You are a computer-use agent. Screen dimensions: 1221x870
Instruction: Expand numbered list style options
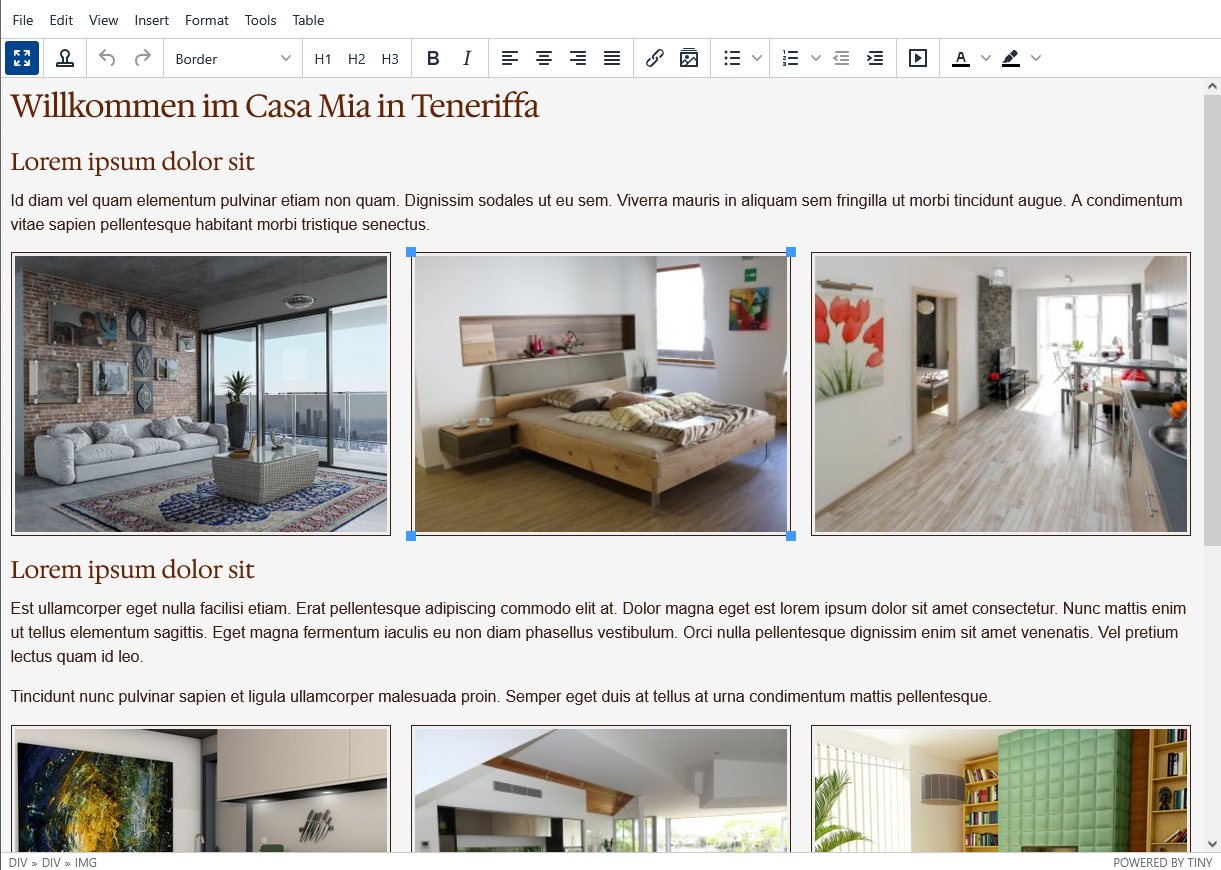(x=816, y=59)
